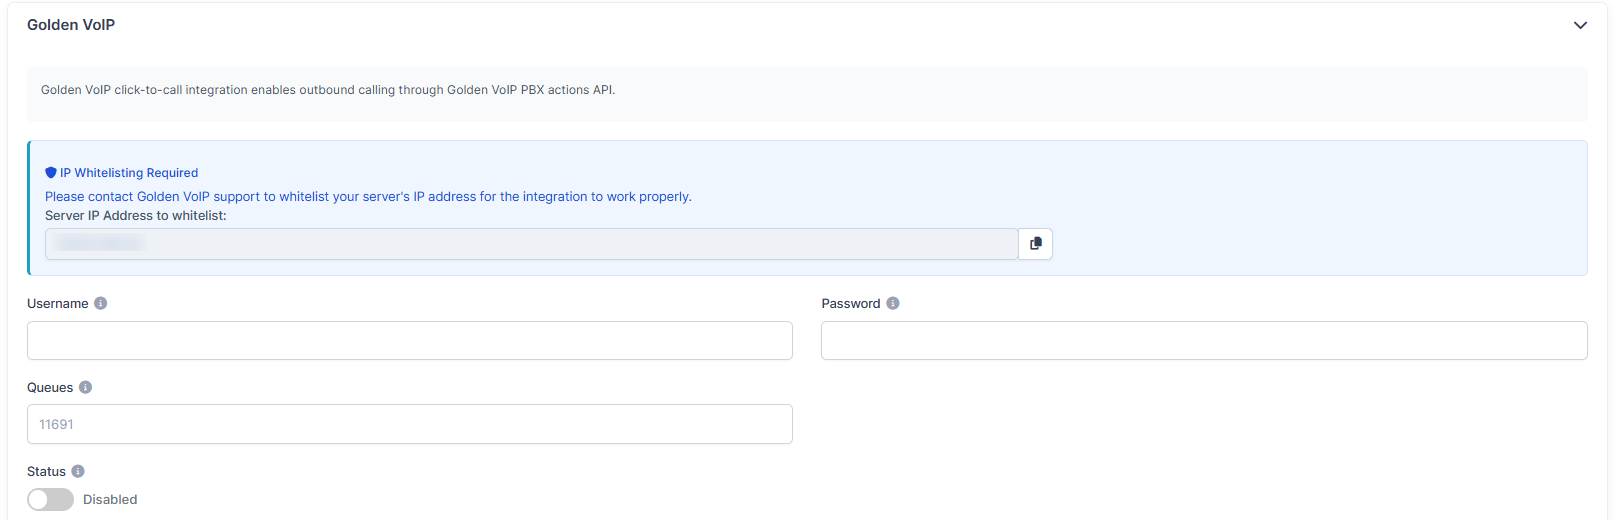
Task: Copy the server IP address
Action: (1035, 244)
